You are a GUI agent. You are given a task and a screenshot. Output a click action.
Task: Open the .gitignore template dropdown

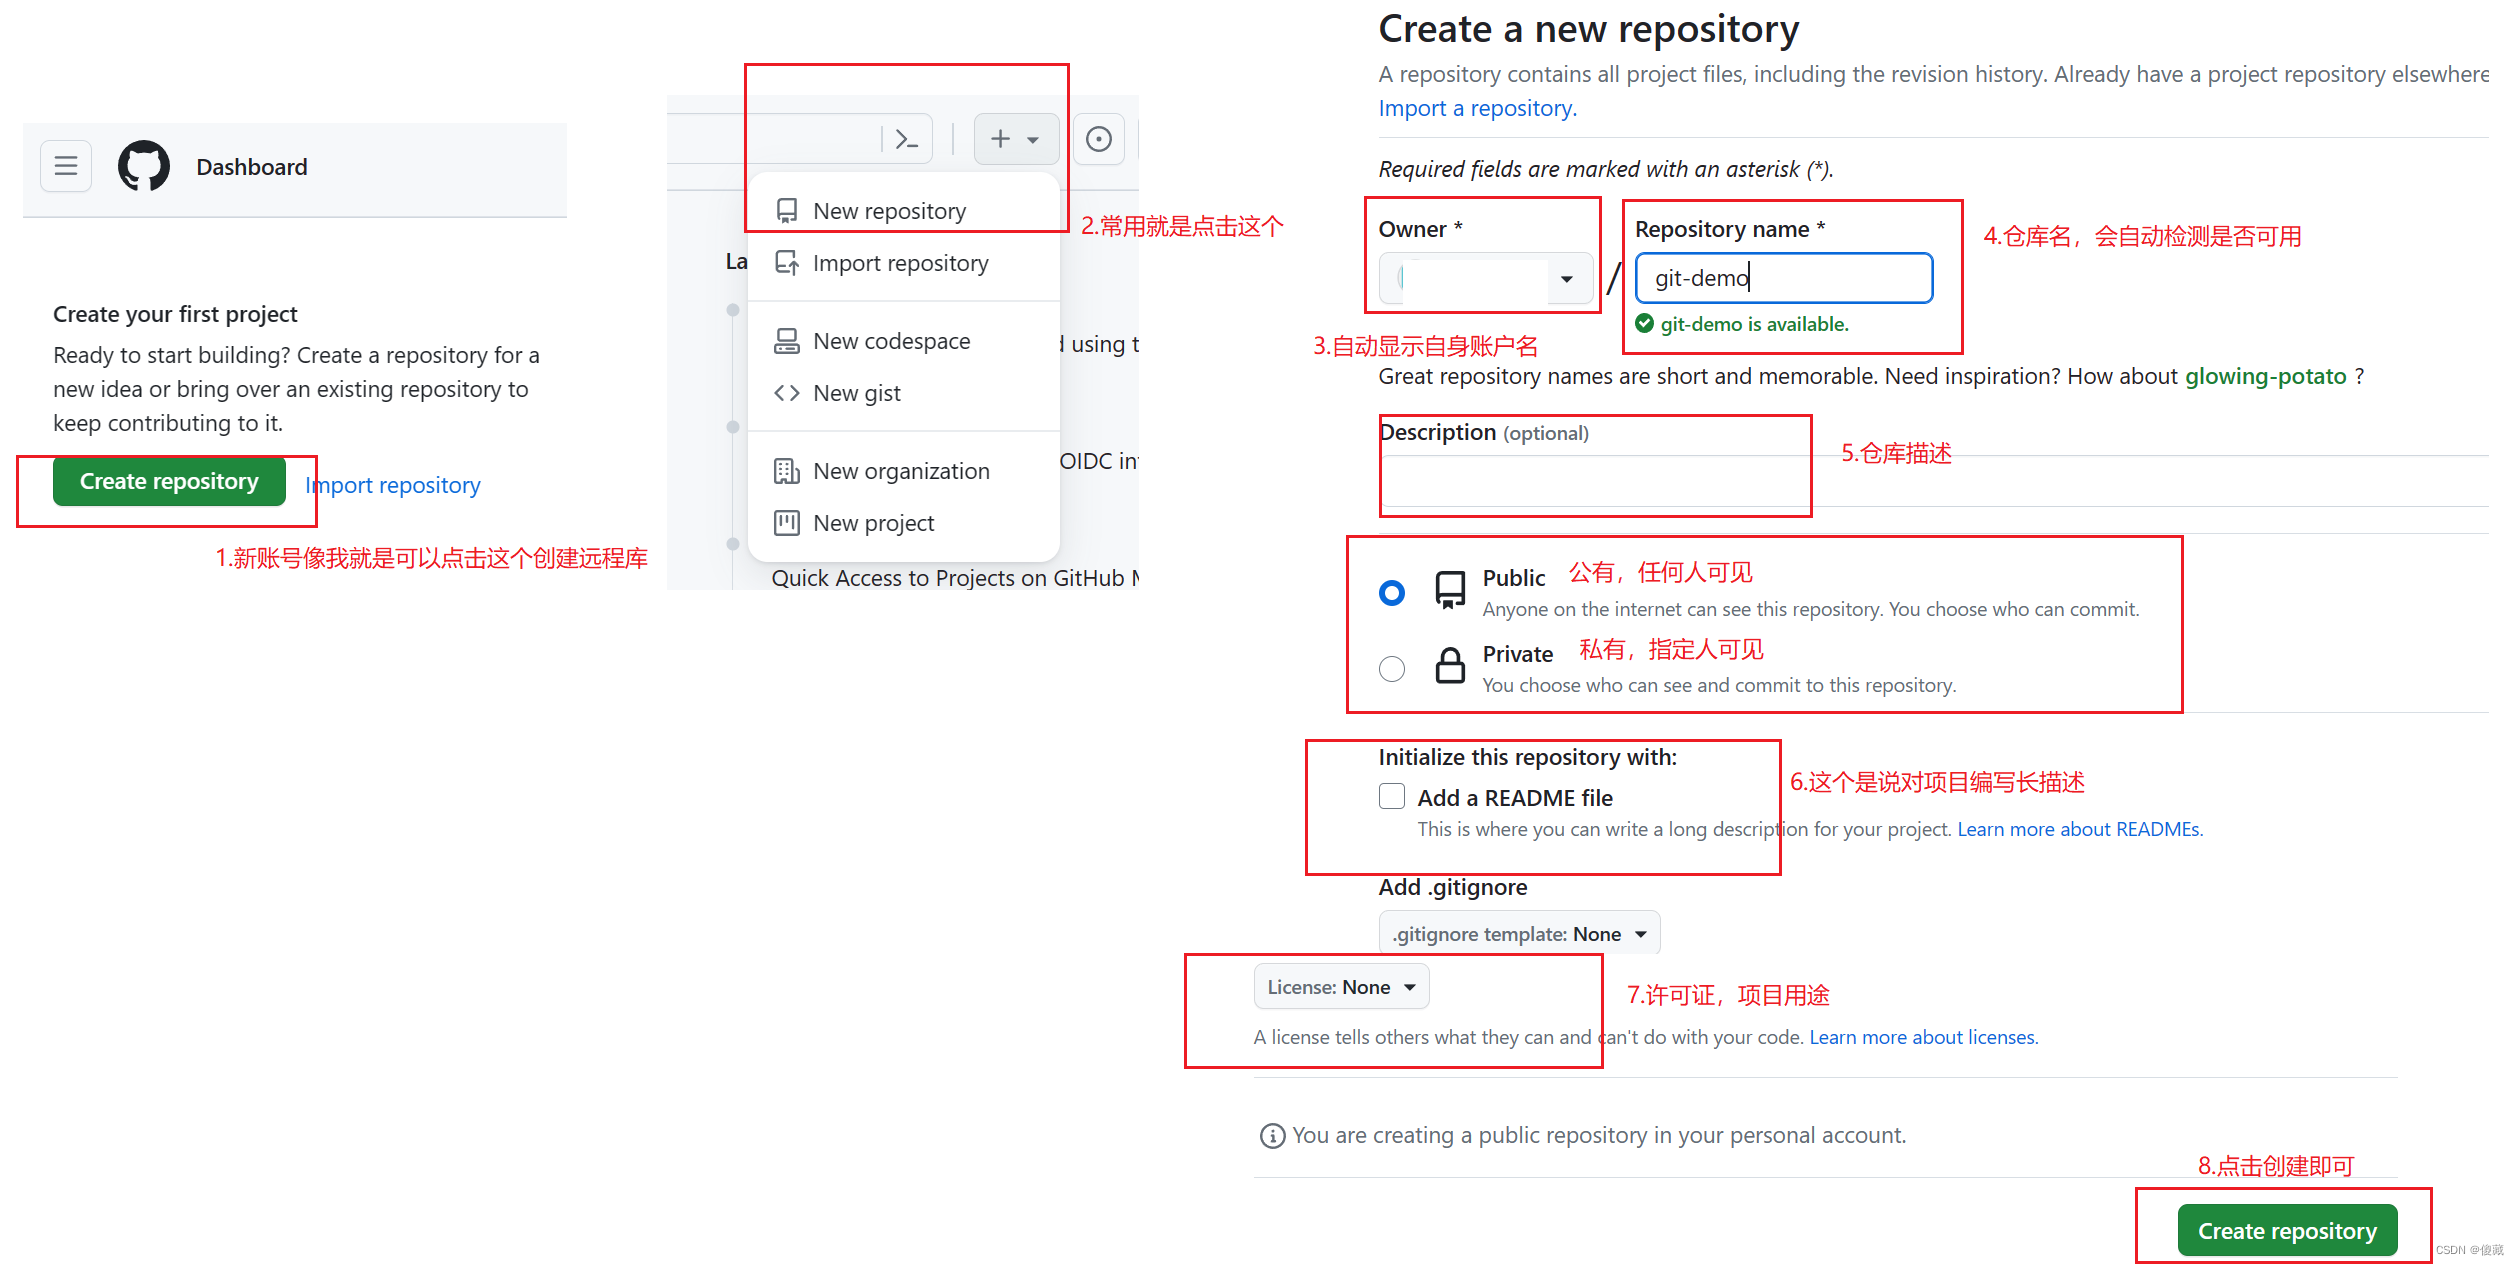tap(1519, 934)
